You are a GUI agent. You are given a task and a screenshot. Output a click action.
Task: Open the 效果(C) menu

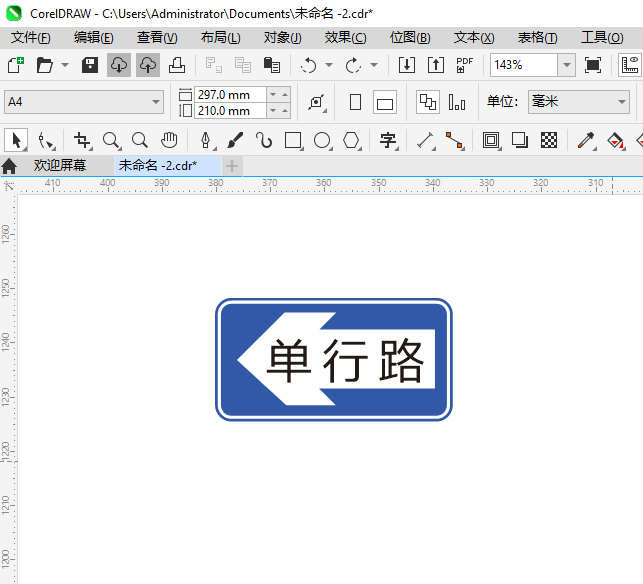click(345, 38)
